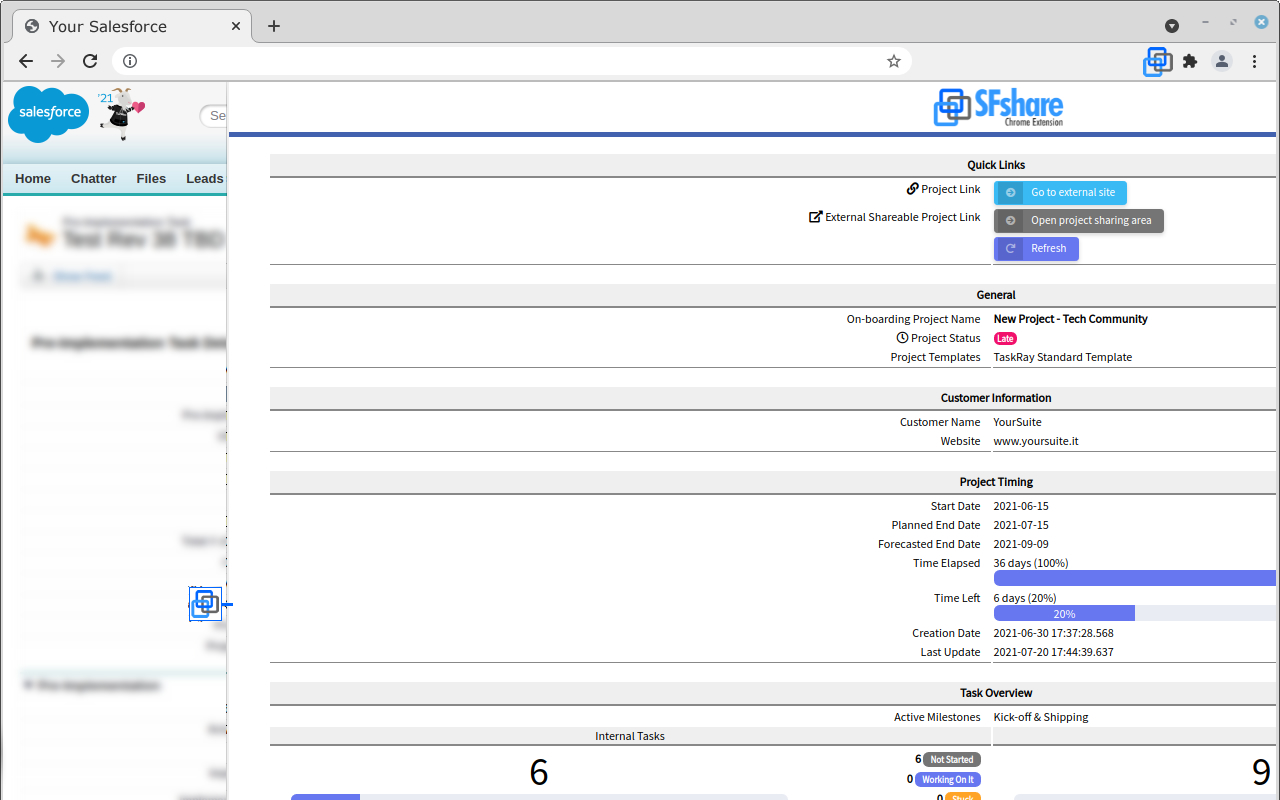View site information icon in address bar
This screenshot has height=800, width=1280.
click(129, 61)
